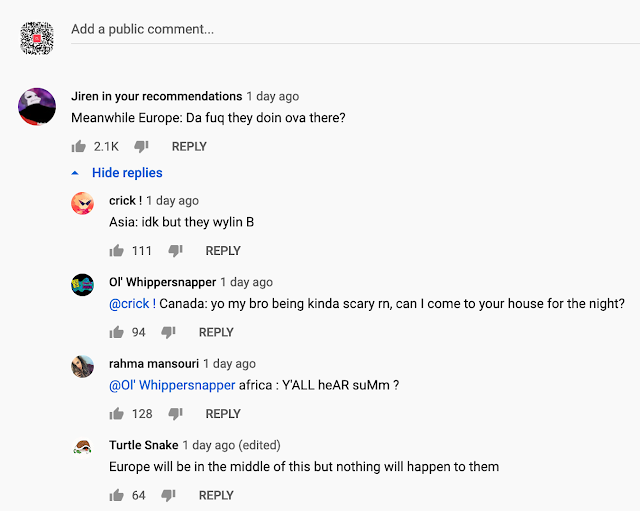Dislike the Jiren in your recommendations comment

click(141, 147)
